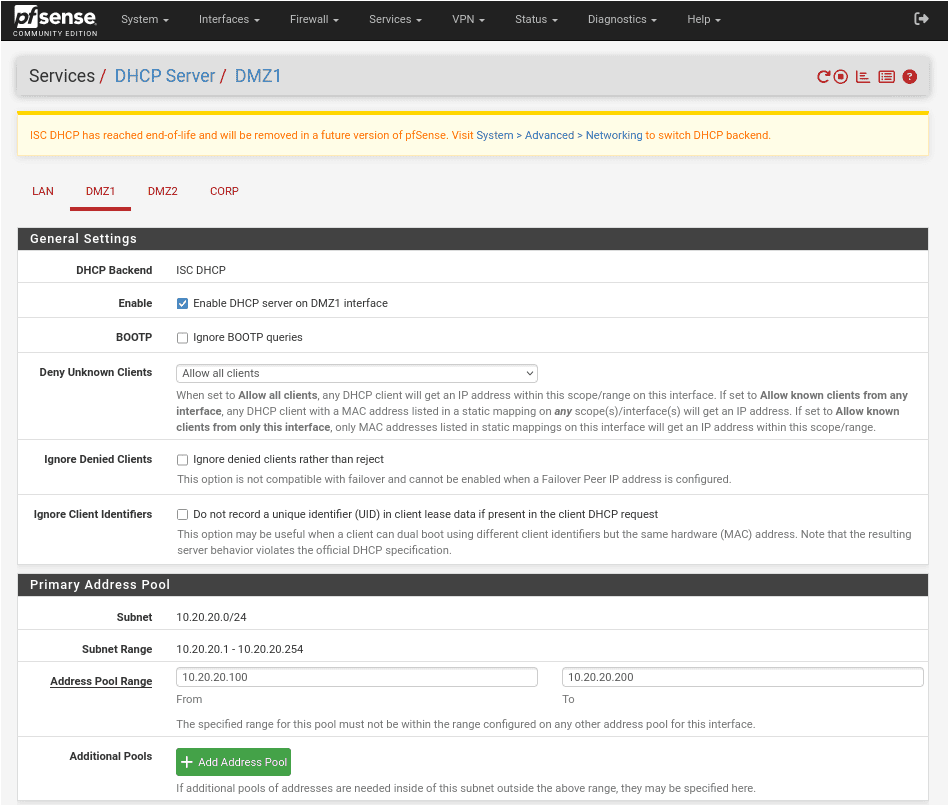The width and height of the screenshot is (949, 806).
Task: Click the Add Address Pool button
Action: 234,762
